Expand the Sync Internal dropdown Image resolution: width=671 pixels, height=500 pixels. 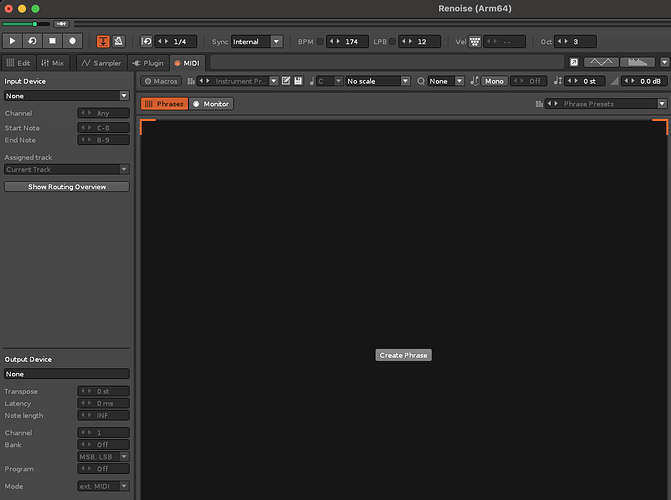pyautogui.click(x=259, y=42)
